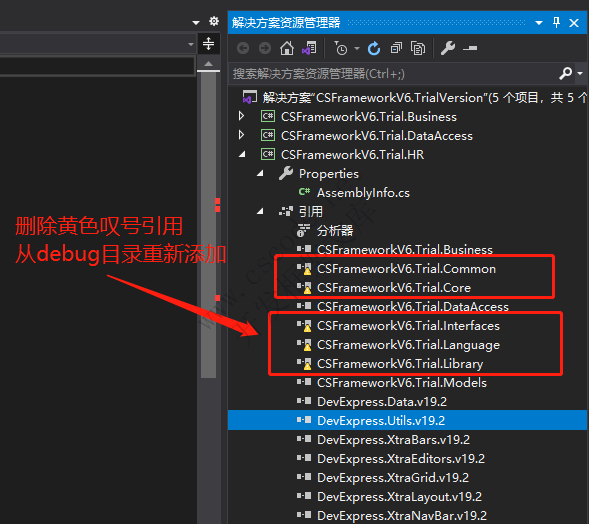Click the Forward navigation arrow in Solution Explorer
Viewport: 589px width, 524px height.
tap(265, 48)
